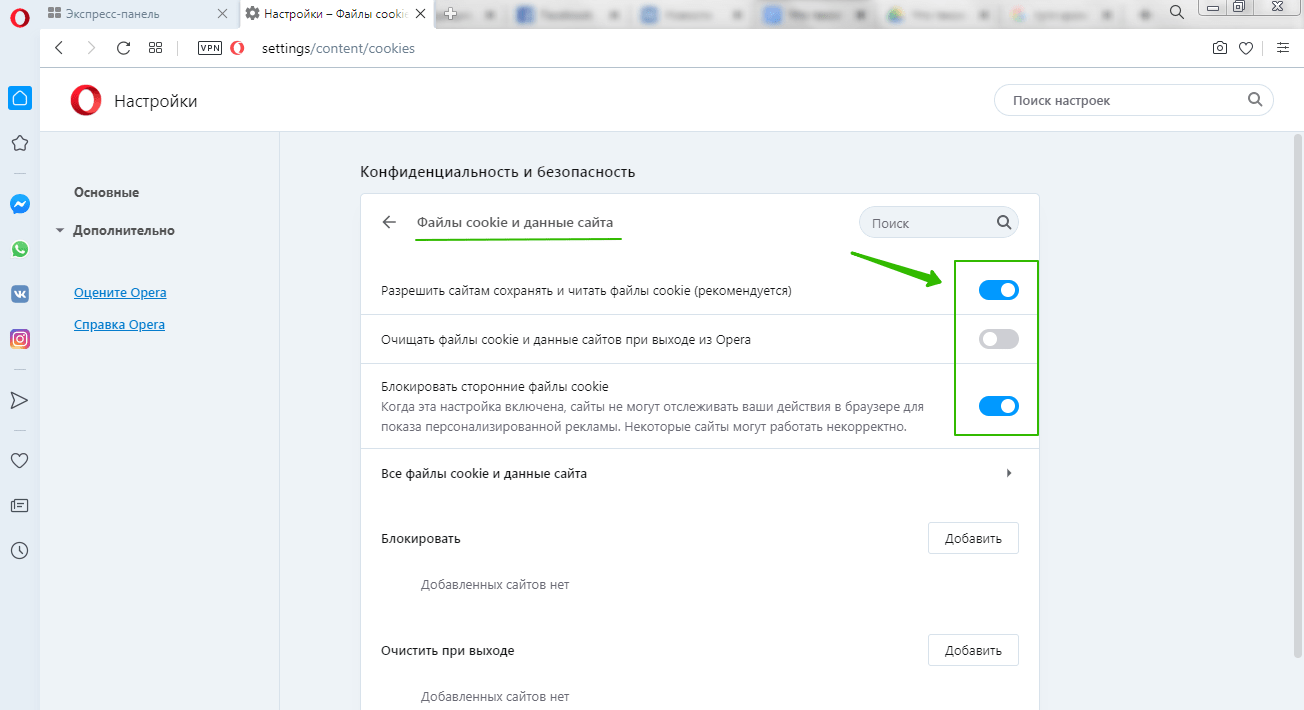Open a new tab with plus button
The height and width of the screenshot is (710, 1304).
pyautogui.click(x=451, y=14)
